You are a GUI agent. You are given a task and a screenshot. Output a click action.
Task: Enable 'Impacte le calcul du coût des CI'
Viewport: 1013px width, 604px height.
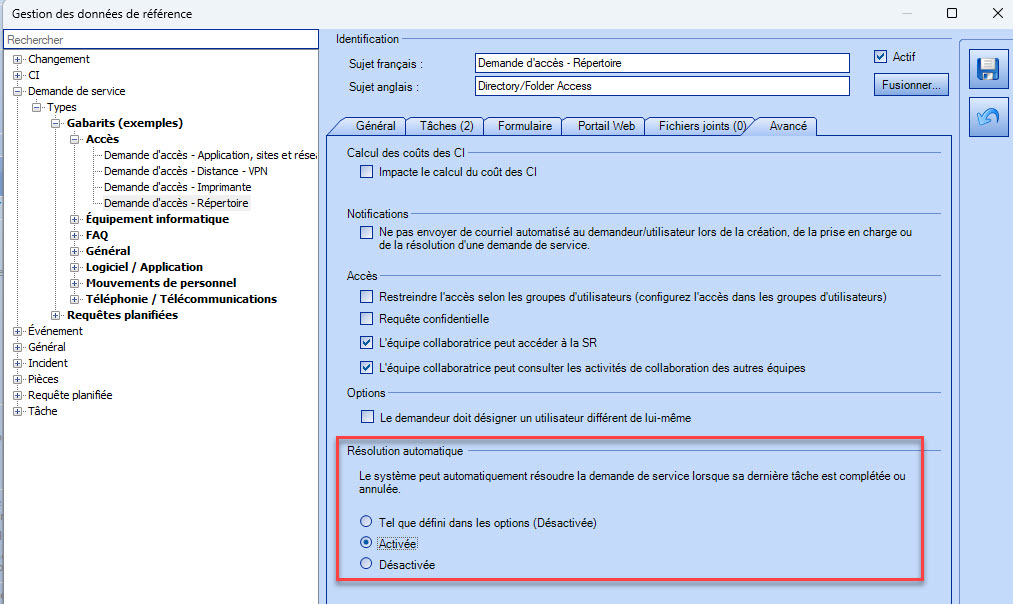pyautogui.click(x=366, y=172)
